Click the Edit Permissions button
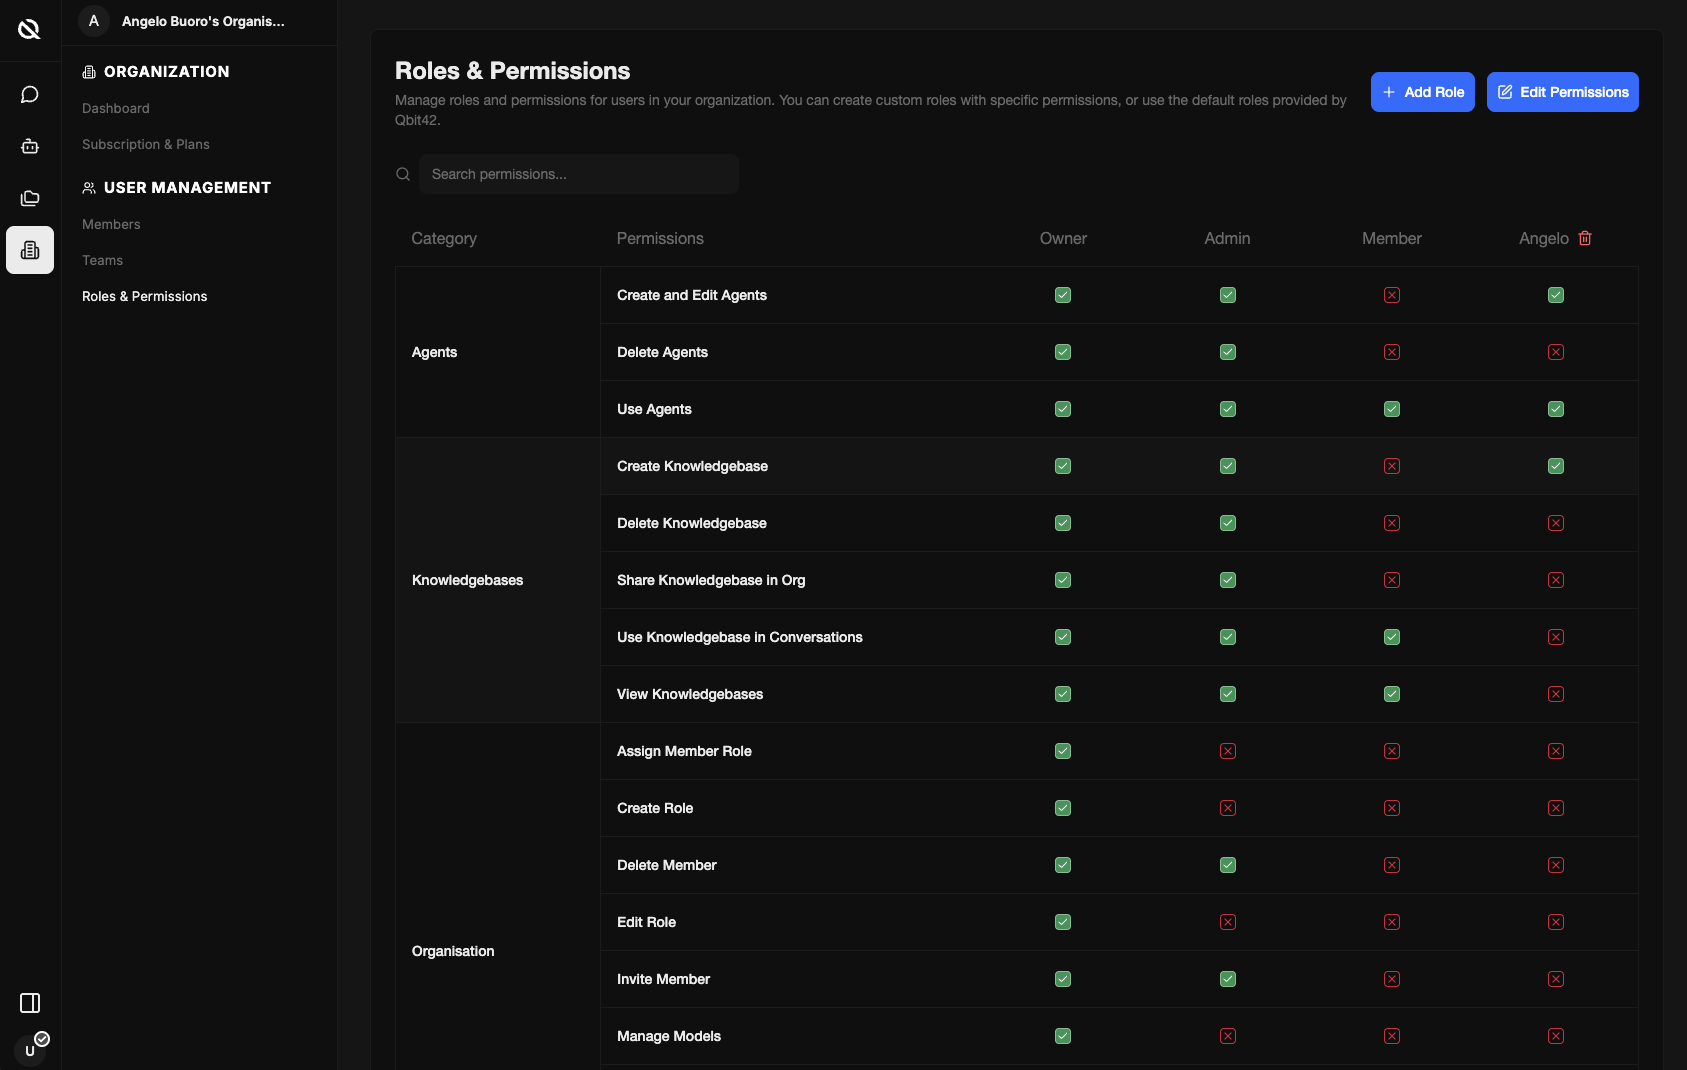1687x1070 pixels. 1562,92
